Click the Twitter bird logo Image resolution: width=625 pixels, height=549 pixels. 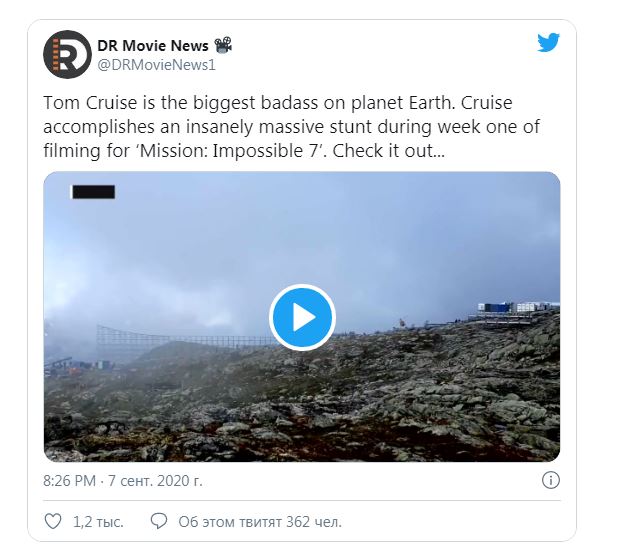(548, 43)
